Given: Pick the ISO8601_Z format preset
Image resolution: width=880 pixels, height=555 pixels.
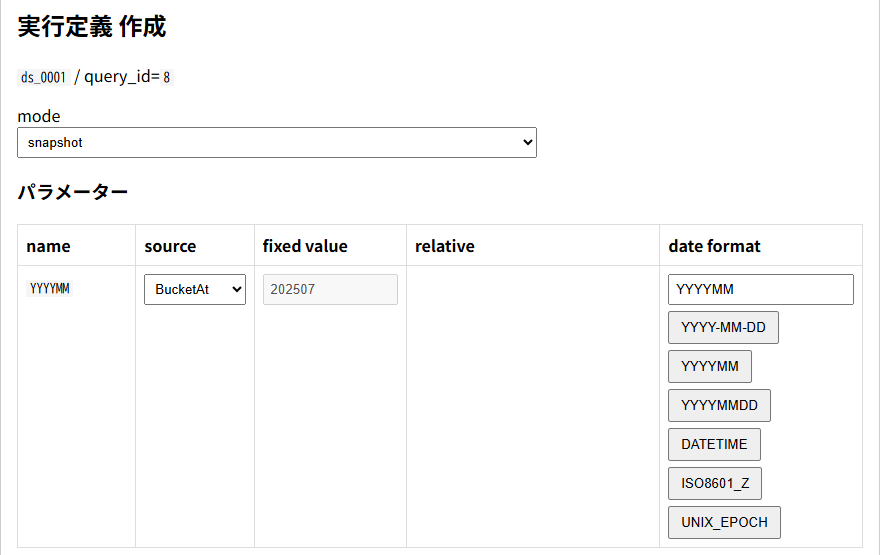Looking at the screenshot, I should click(x=714, y=483).
